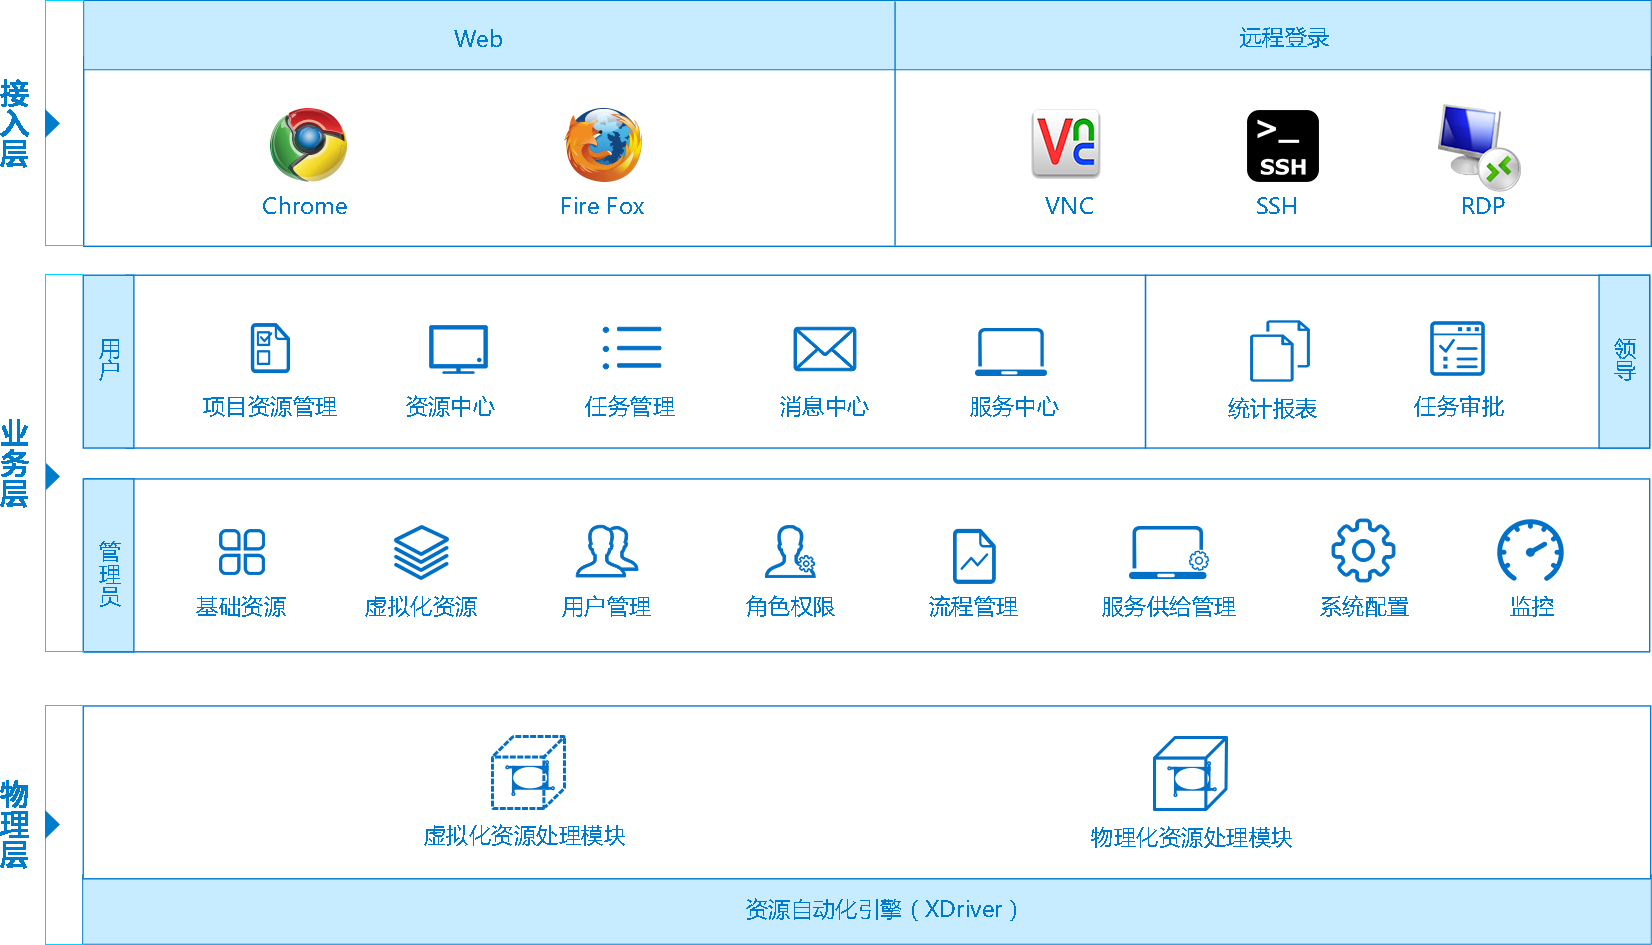This screenshot has height=945, width=1652.
Task: Select the Fire Fox browser icon
Action: (x=603, y=145)
